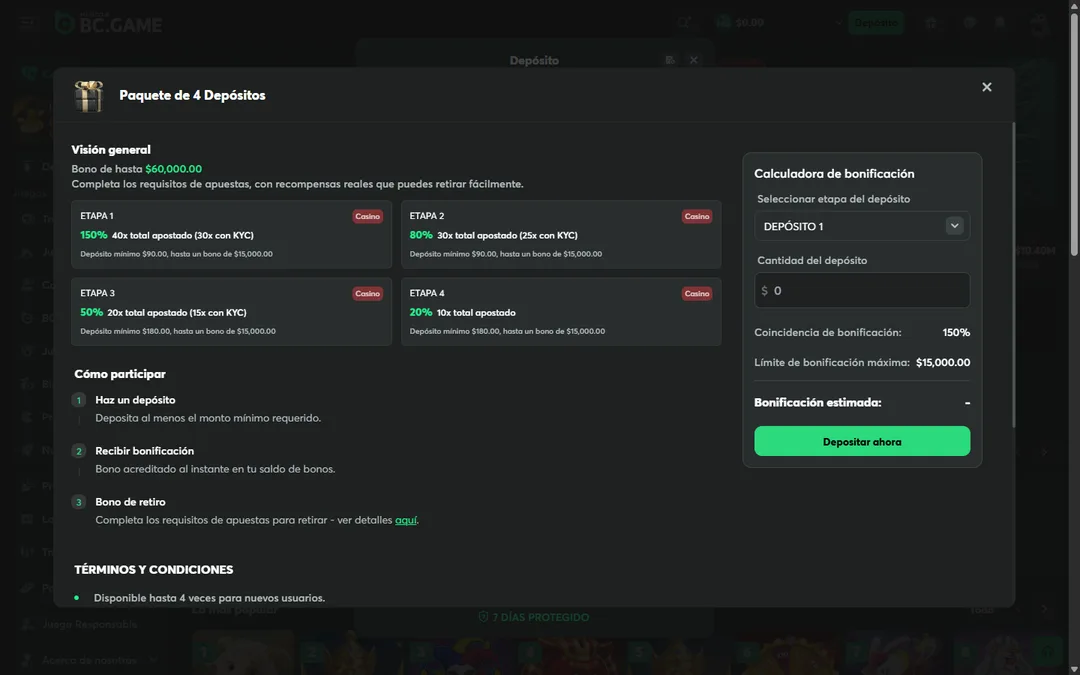Click the dimmed BC.GAME logo in the background page
The image size is (1080, 675).
(x=109, y=23)
